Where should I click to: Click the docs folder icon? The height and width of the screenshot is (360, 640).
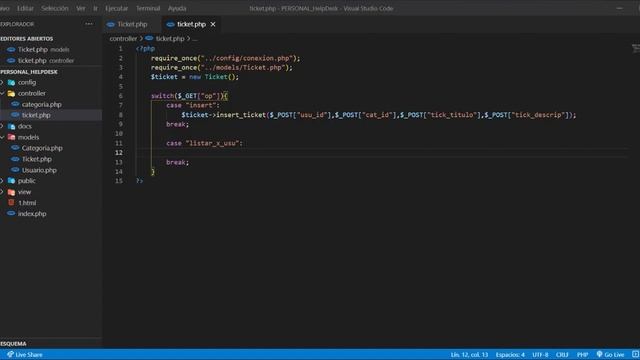click(11, 126)
